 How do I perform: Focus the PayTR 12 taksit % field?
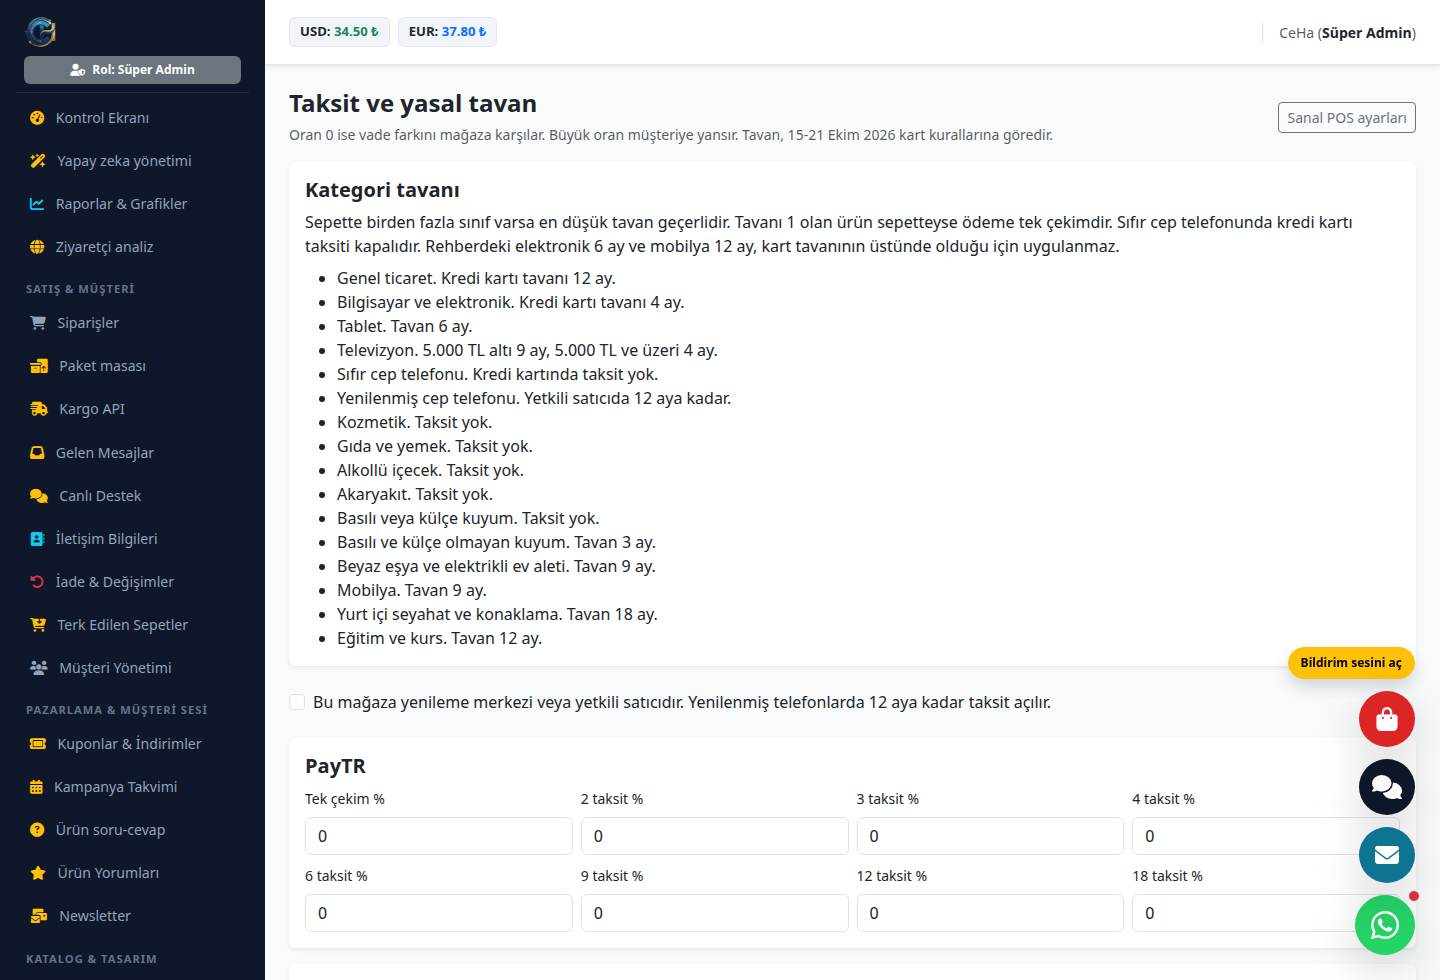tap(990, 913)
